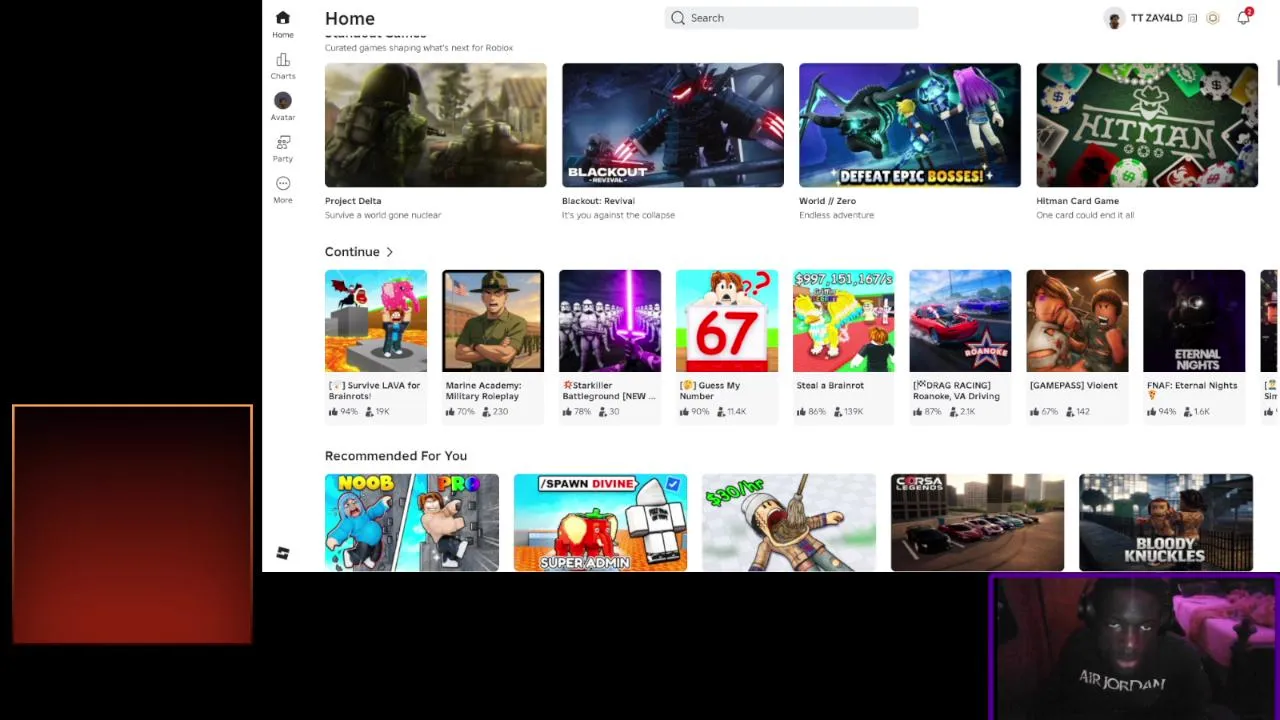Click in the Search field
Viewport: 1280px width, 720px height.
(791, 18)
